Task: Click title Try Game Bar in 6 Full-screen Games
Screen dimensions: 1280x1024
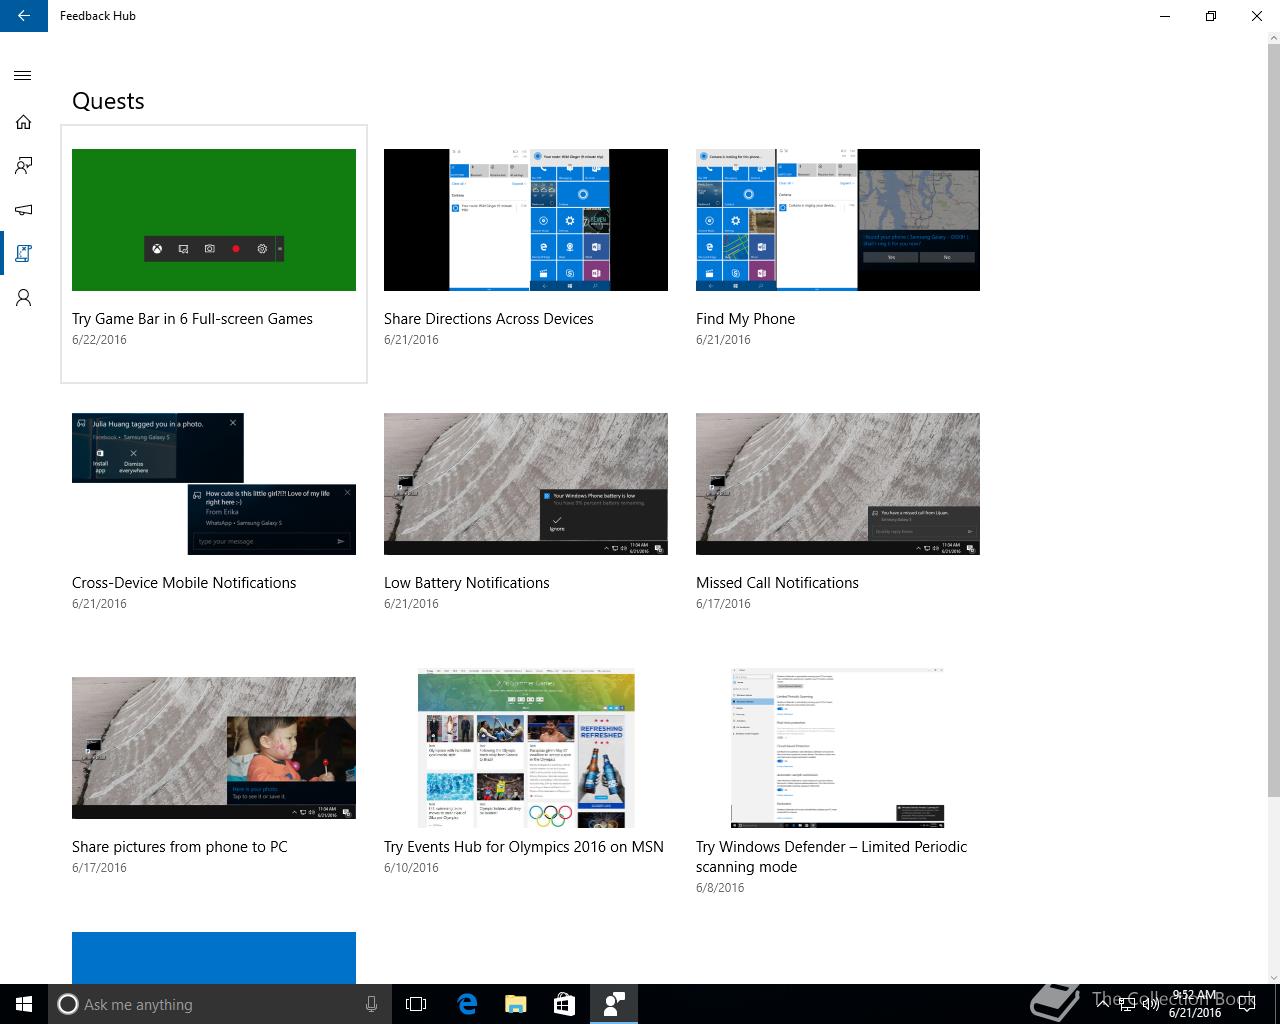Action: click(x=192, y=319)
